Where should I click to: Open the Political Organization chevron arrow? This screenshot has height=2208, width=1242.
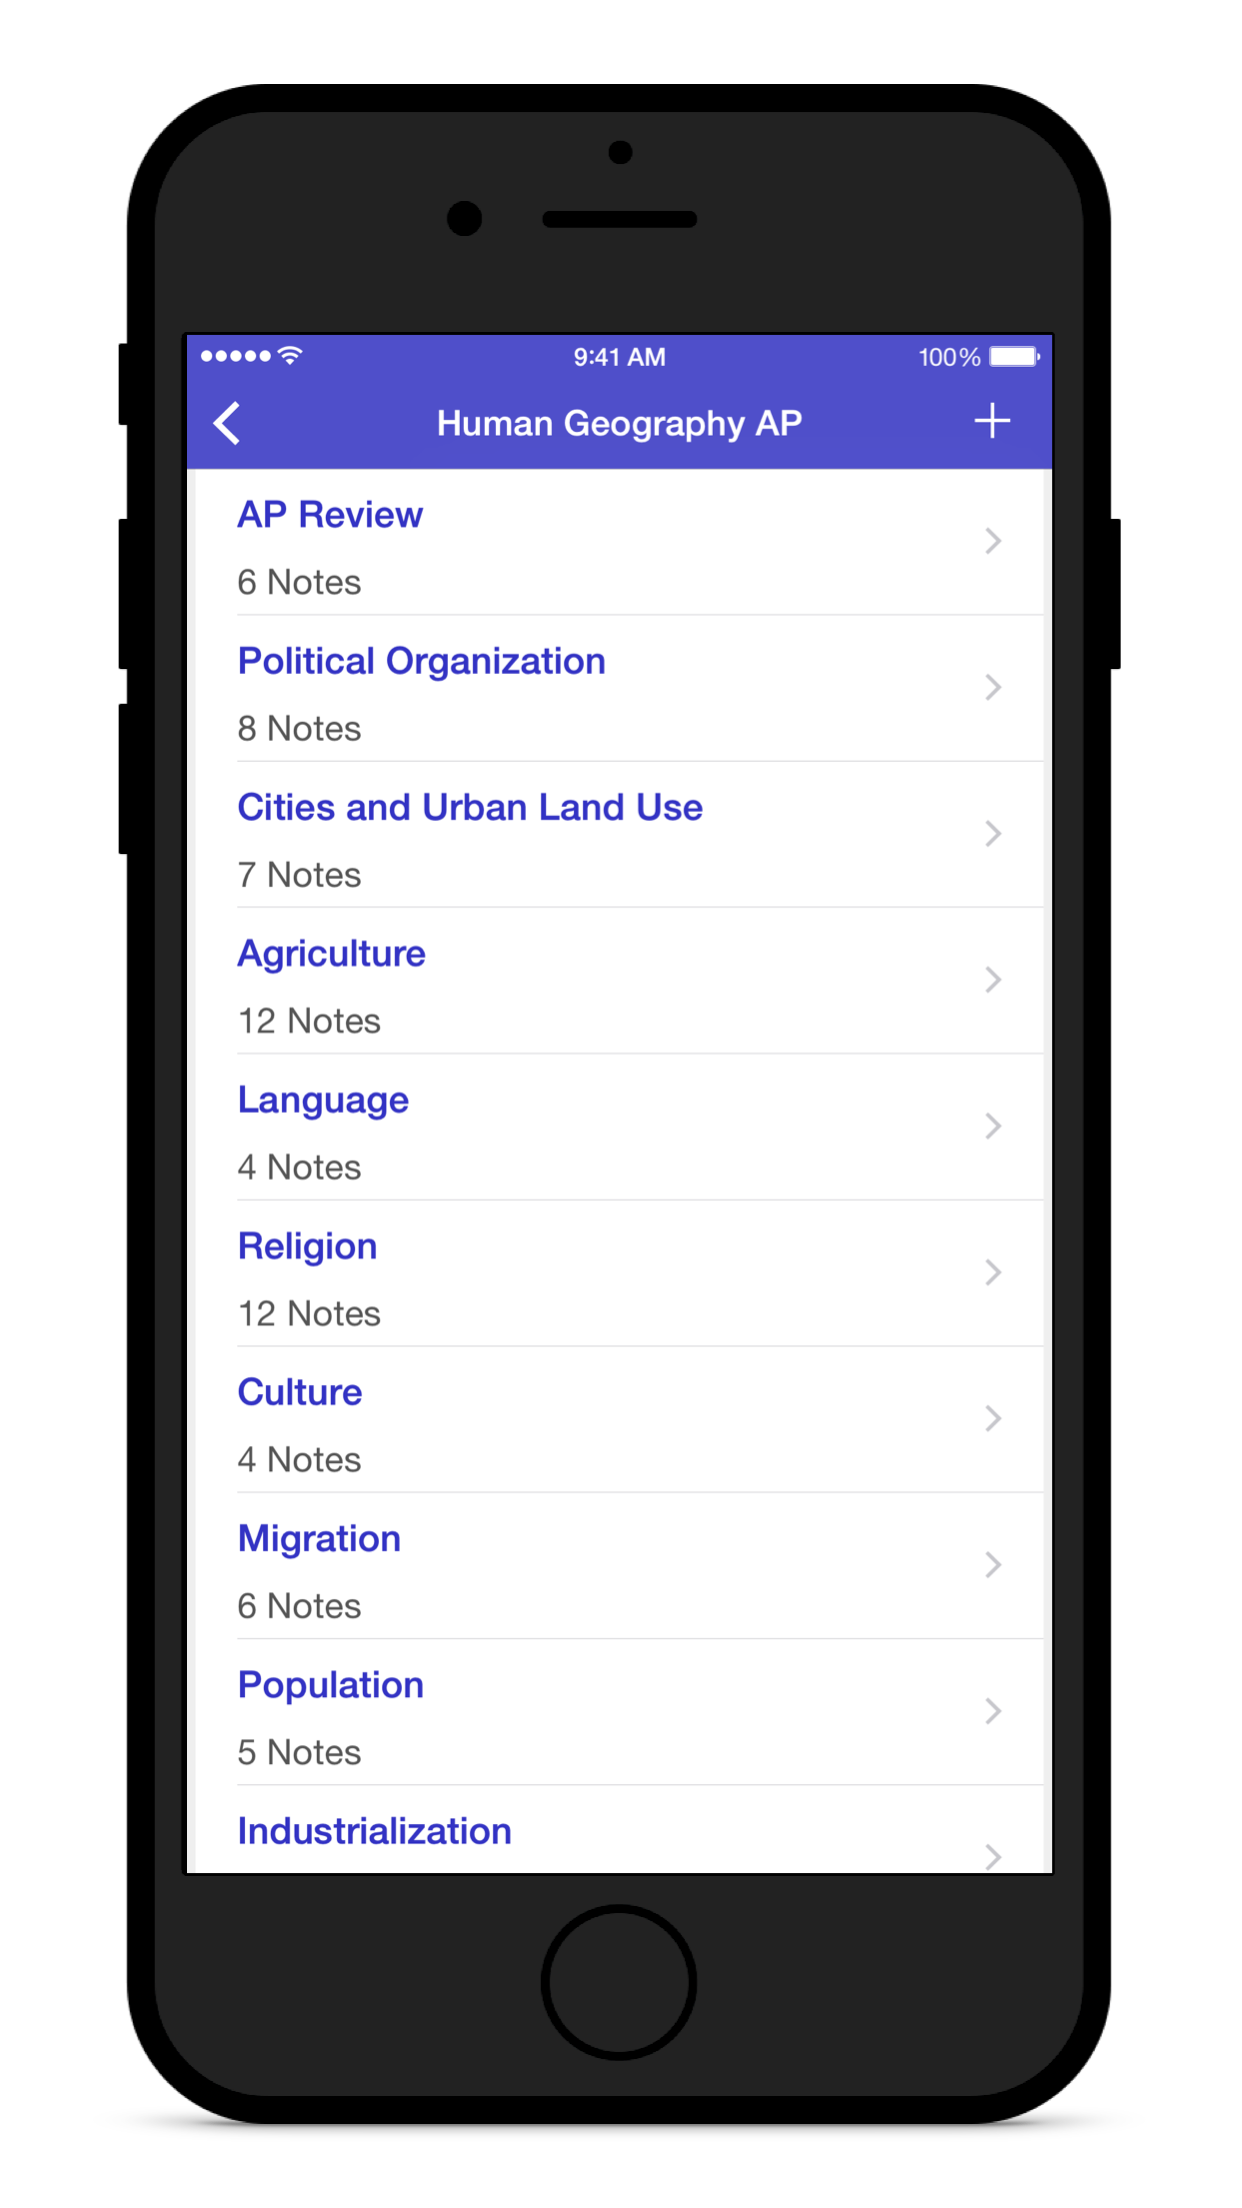pyautogui.click(x=992, y=687)
